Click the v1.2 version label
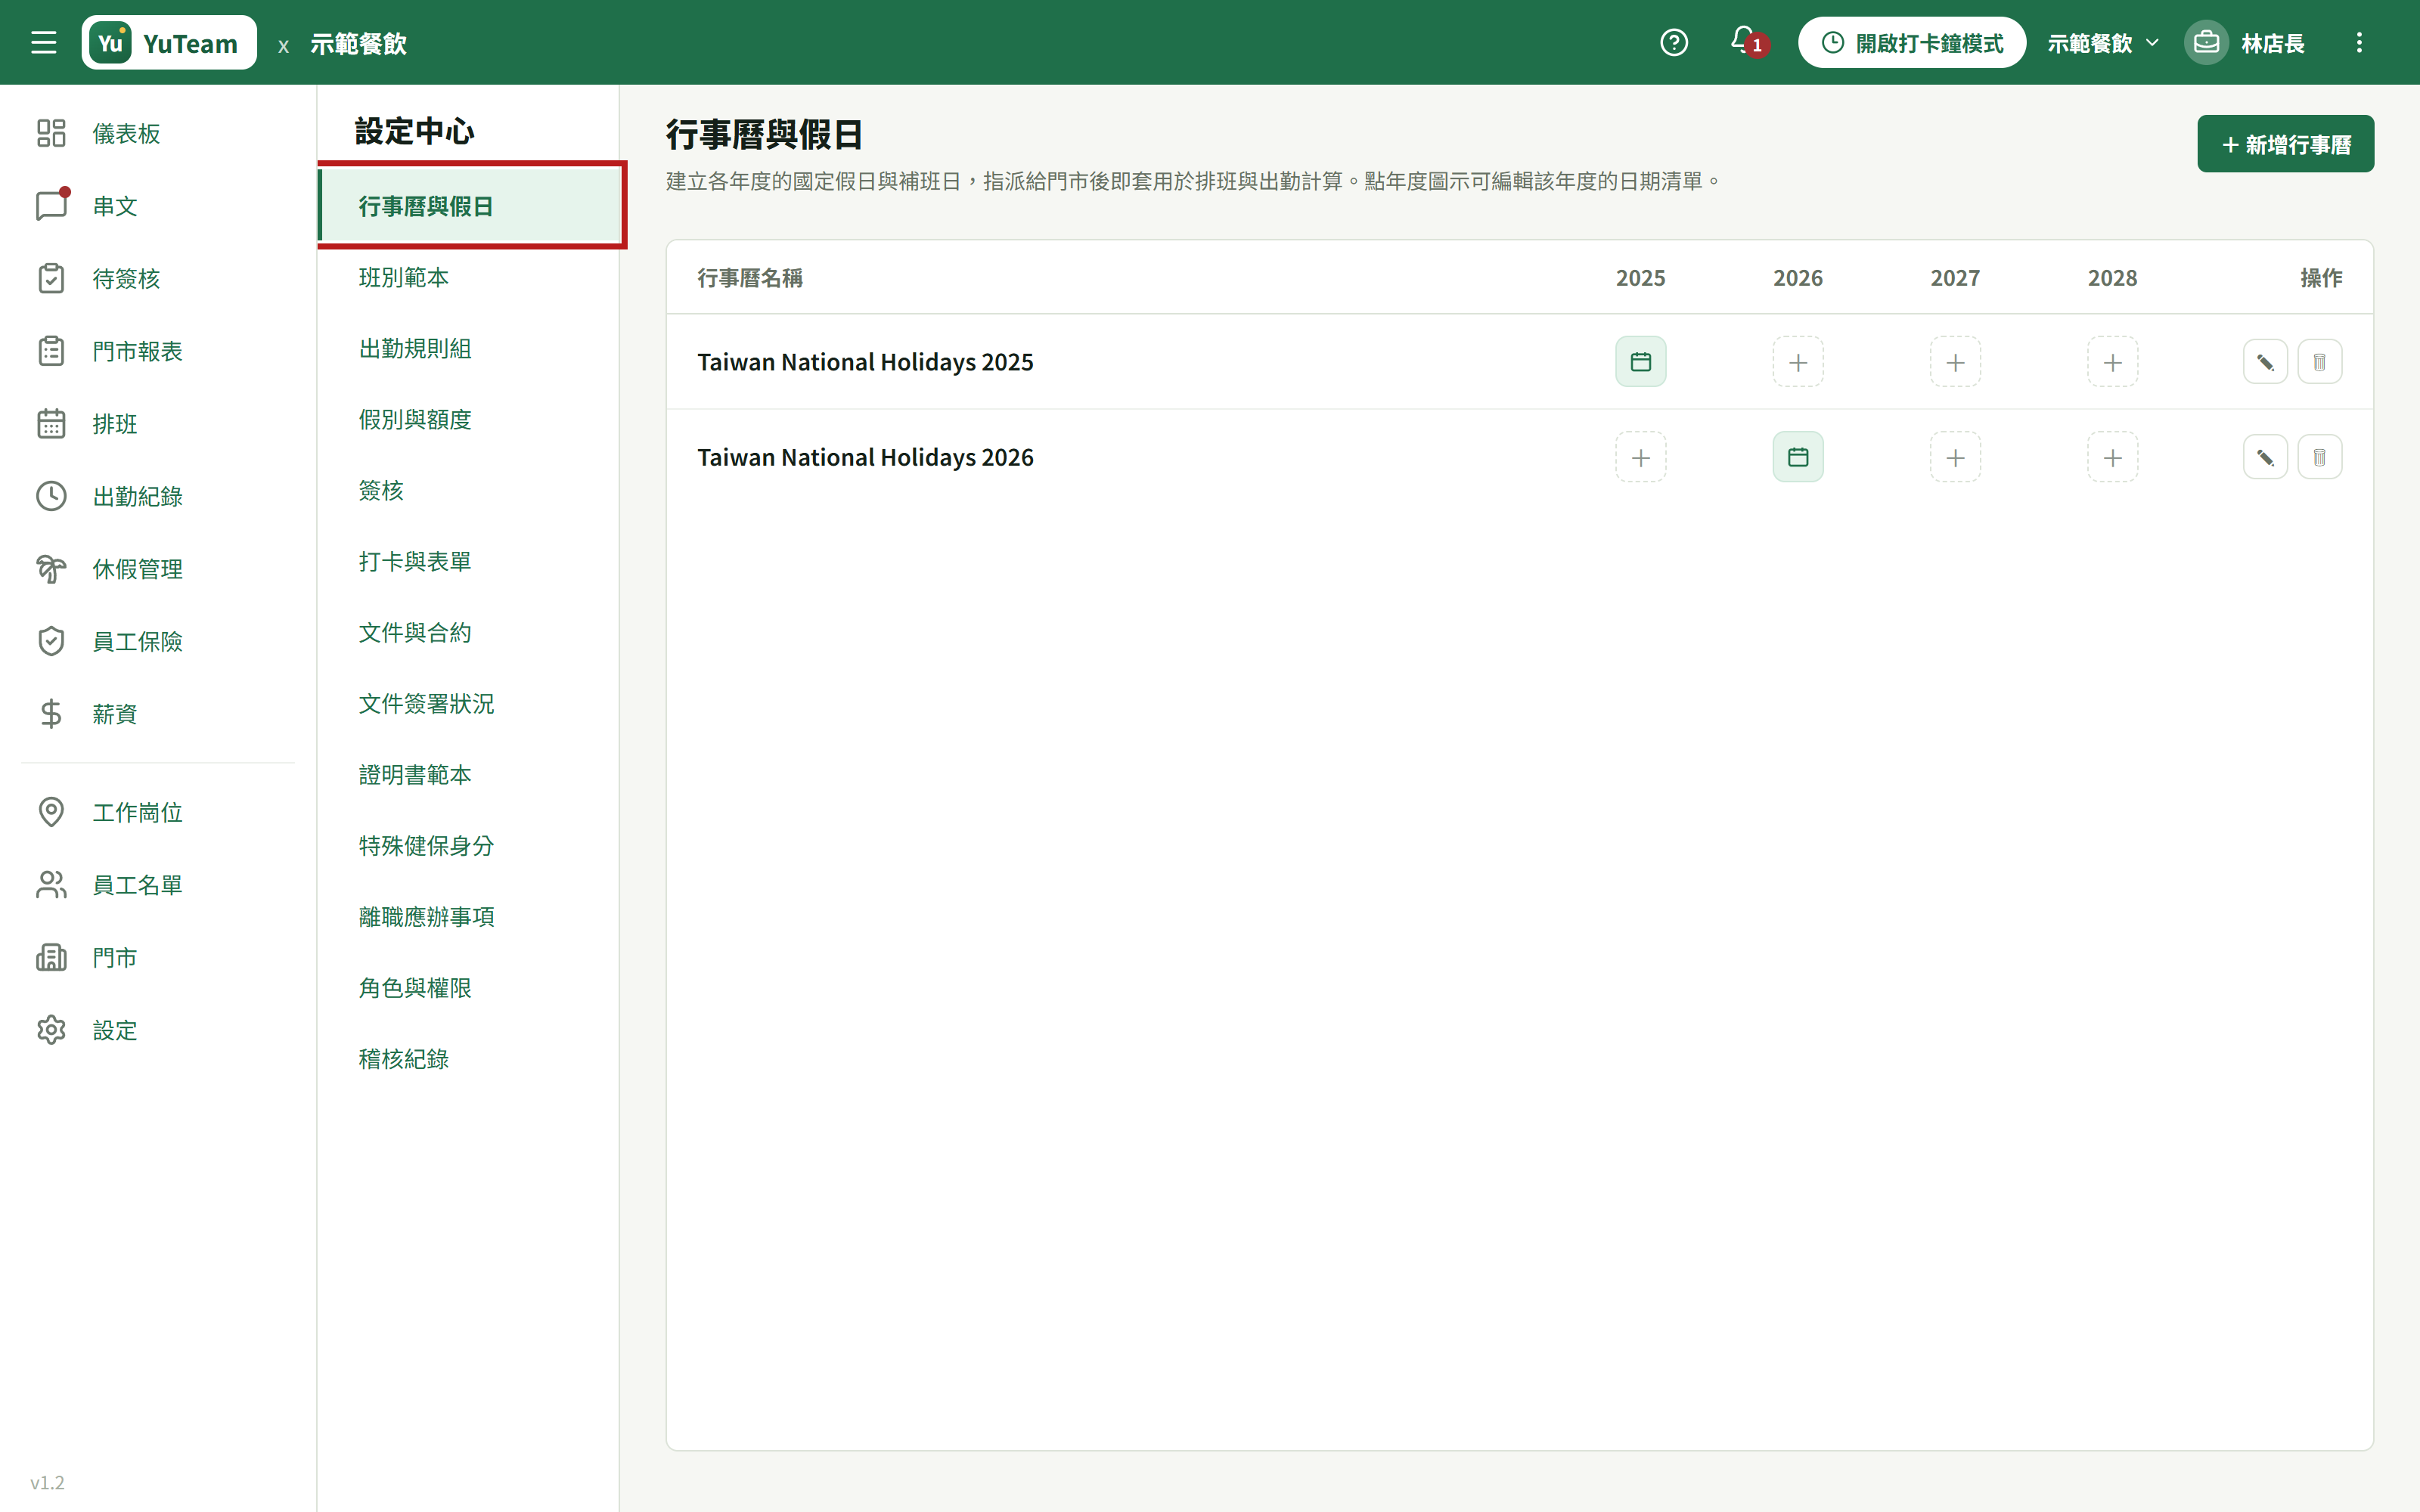Screen dimensions: 2420x1512 [x=47, y=1482]
